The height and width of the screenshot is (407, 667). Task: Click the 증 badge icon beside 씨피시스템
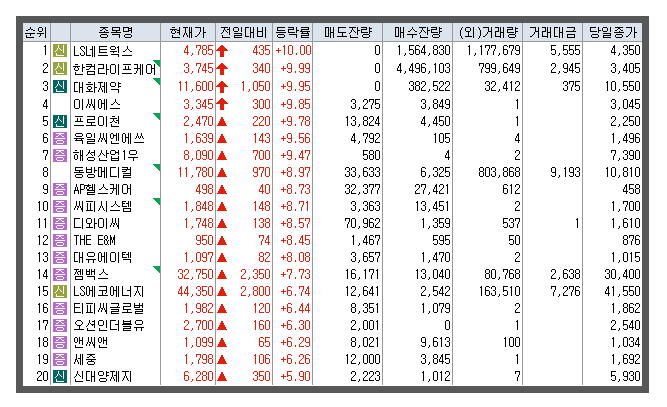(60, 206)
